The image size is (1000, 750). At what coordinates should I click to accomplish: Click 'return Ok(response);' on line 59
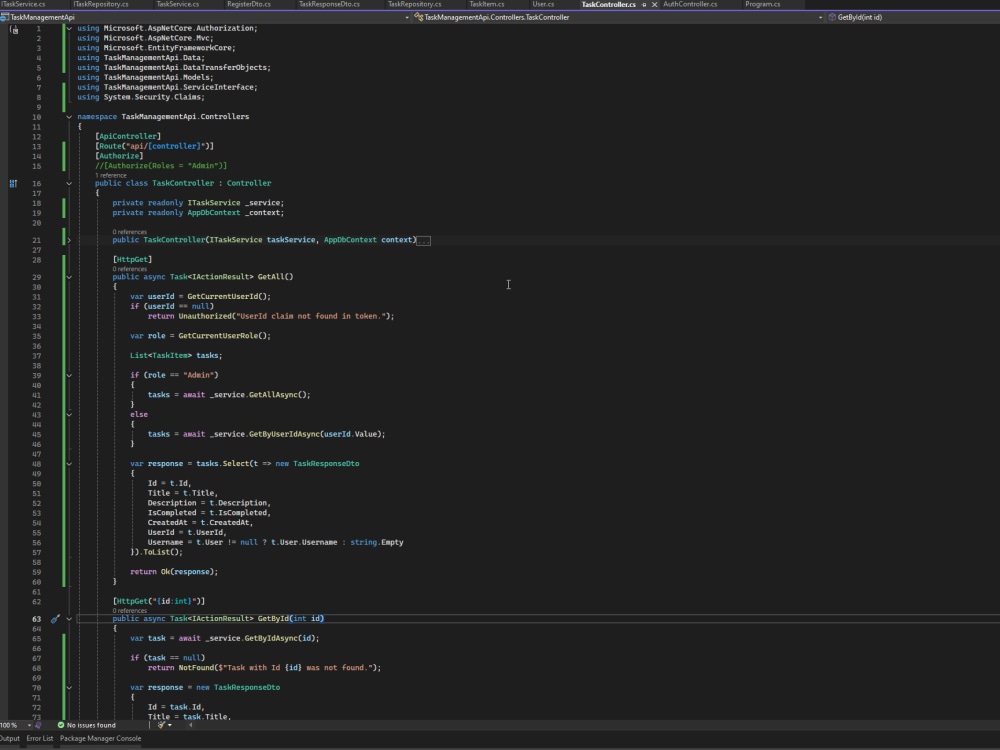(174, 572)
